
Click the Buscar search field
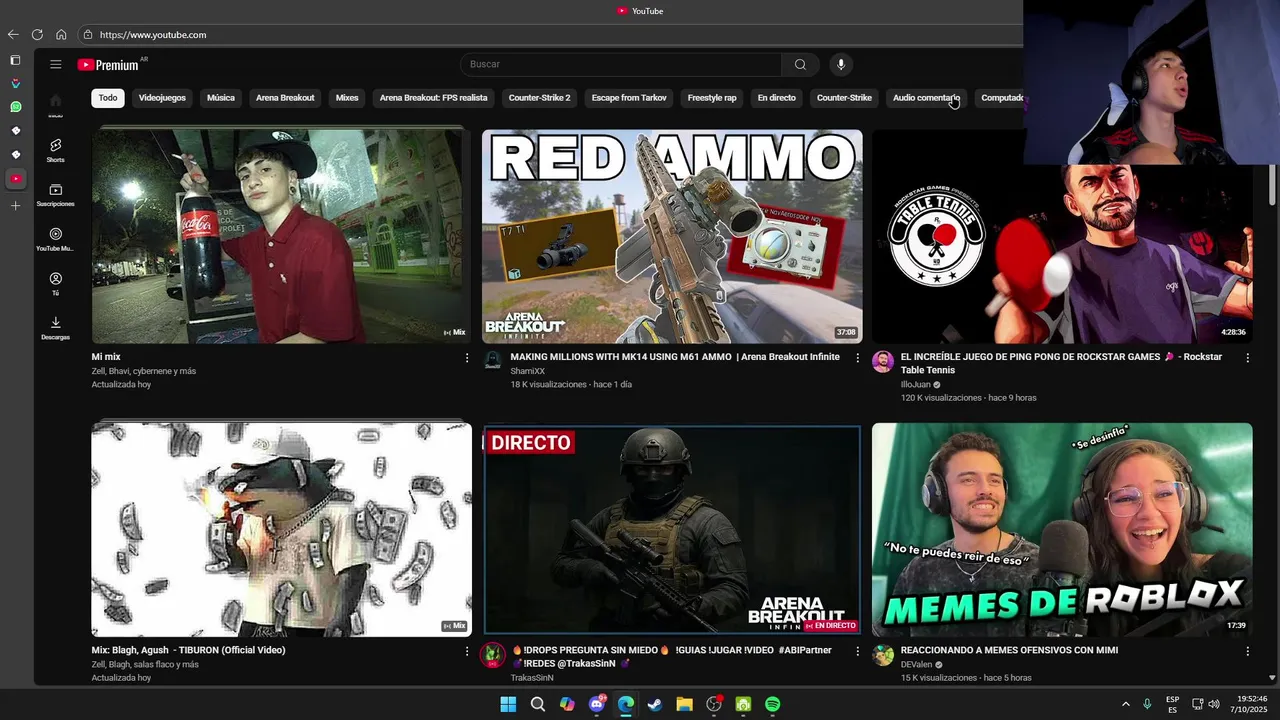pos(620,64)
